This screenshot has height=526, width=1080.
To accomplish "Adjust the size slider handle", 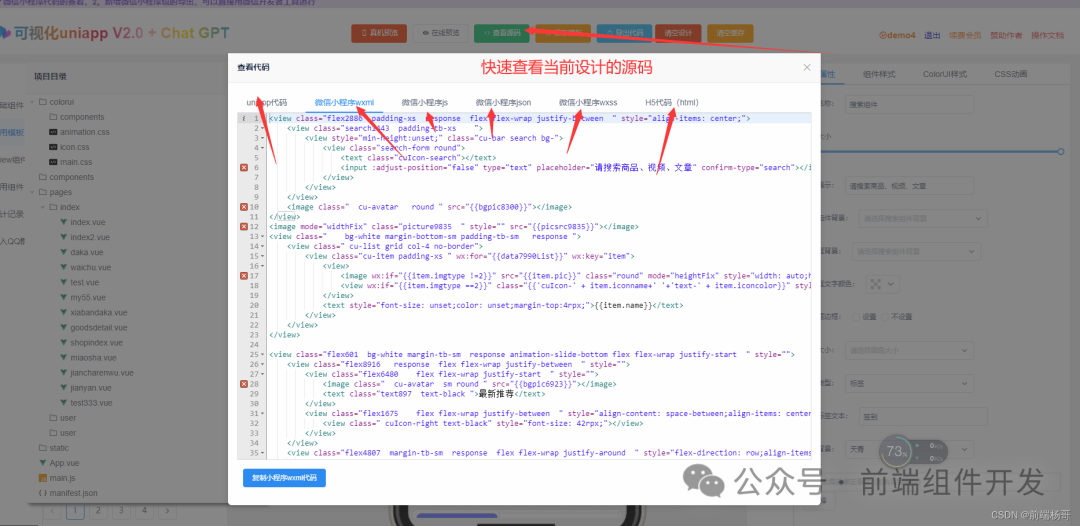I will pos(1061,151).
